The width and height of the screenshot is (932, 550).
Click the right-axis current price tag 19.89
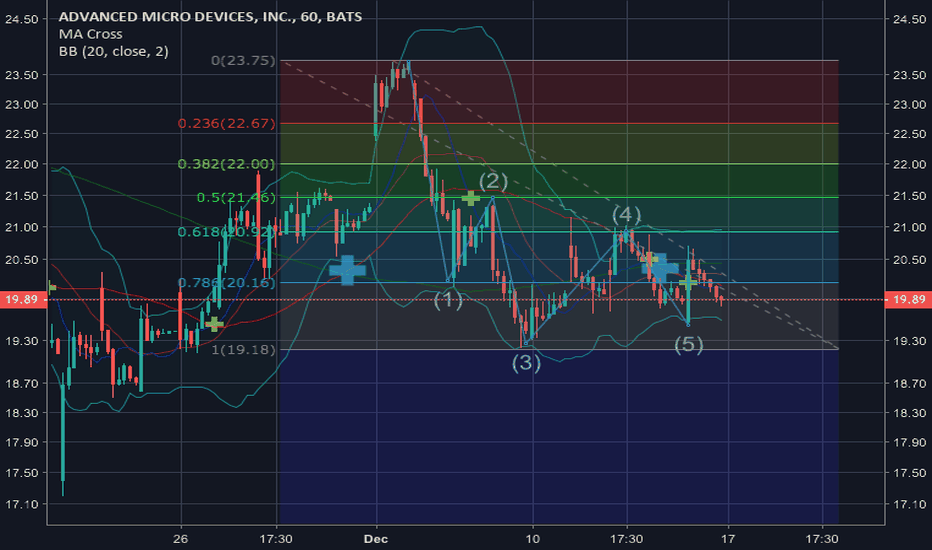point(908,299)
